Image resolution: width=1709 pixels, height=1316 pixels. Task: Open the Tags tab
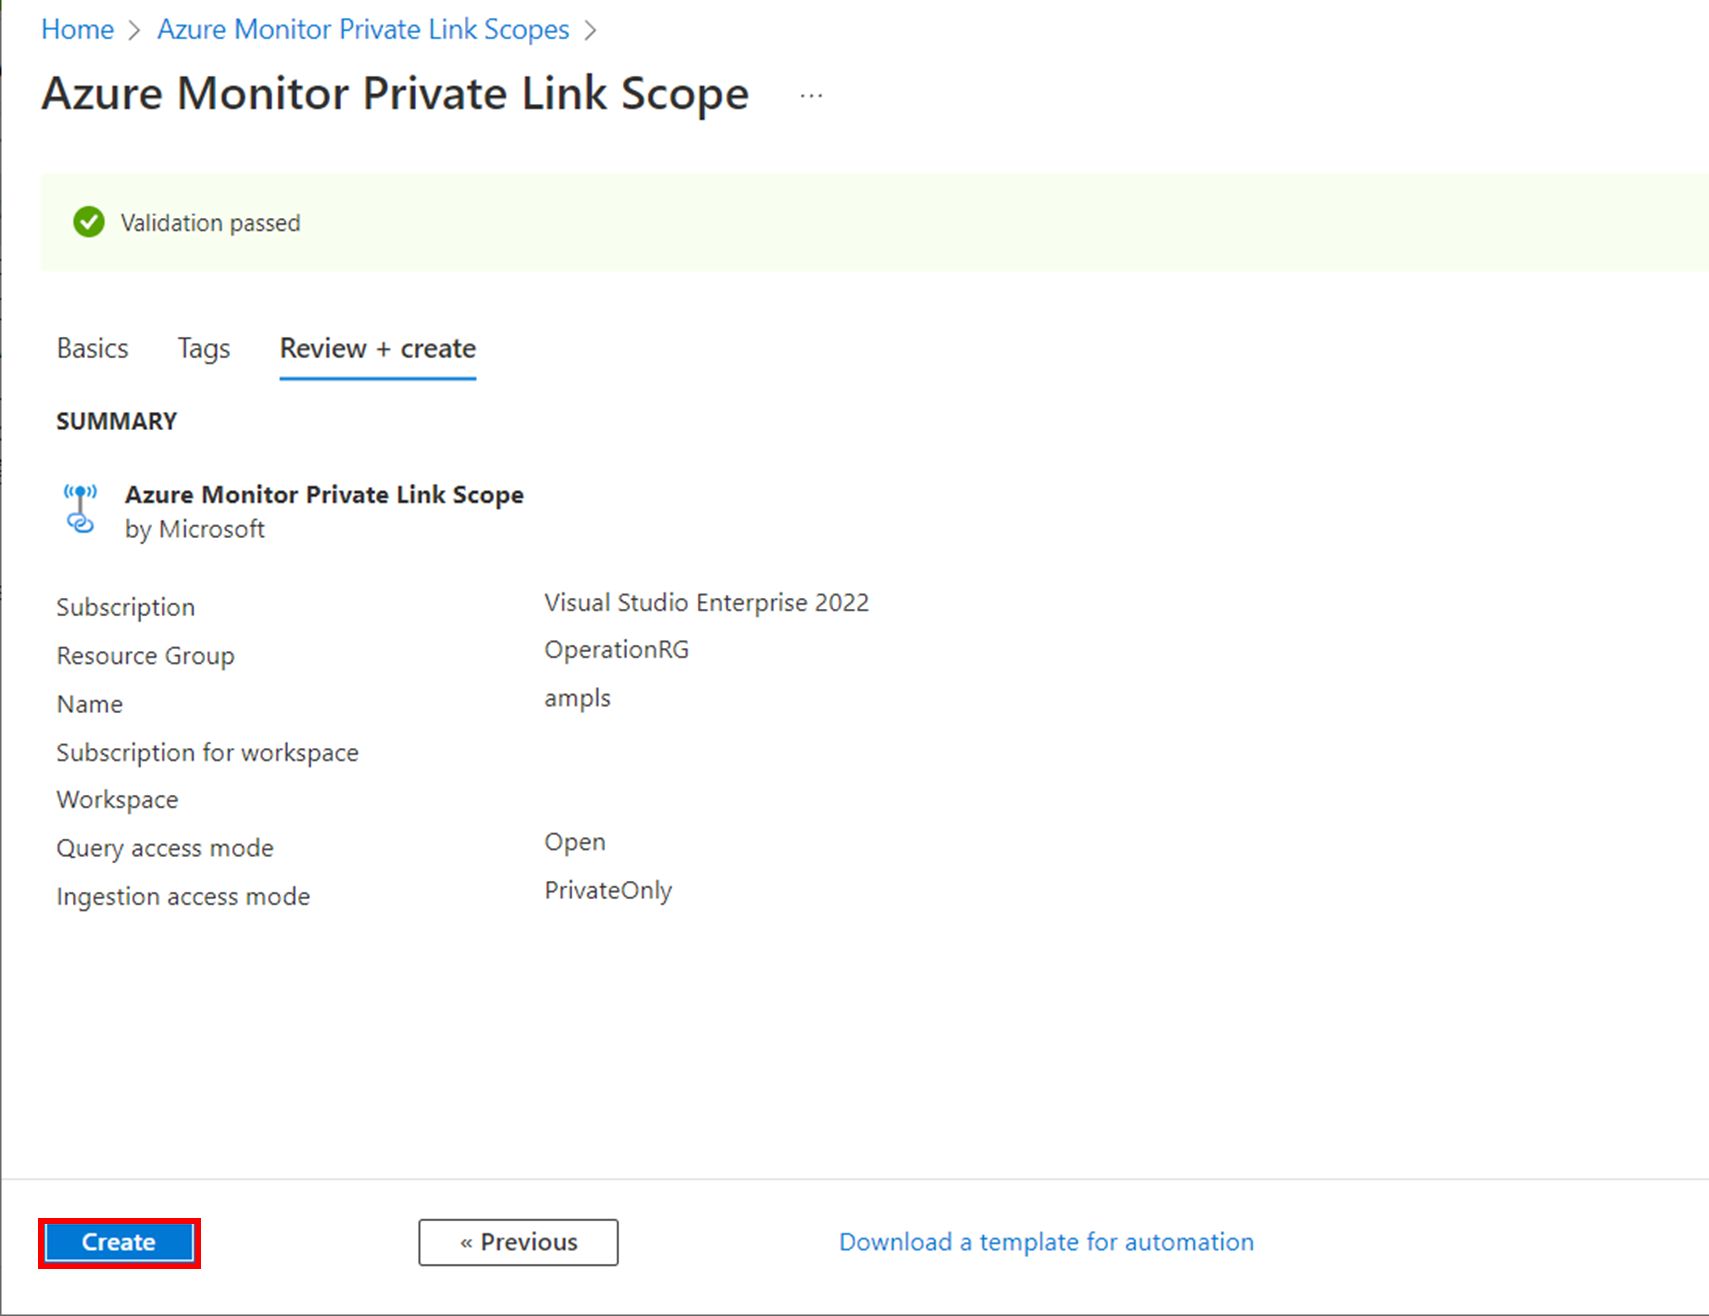(x=202, y=348)
